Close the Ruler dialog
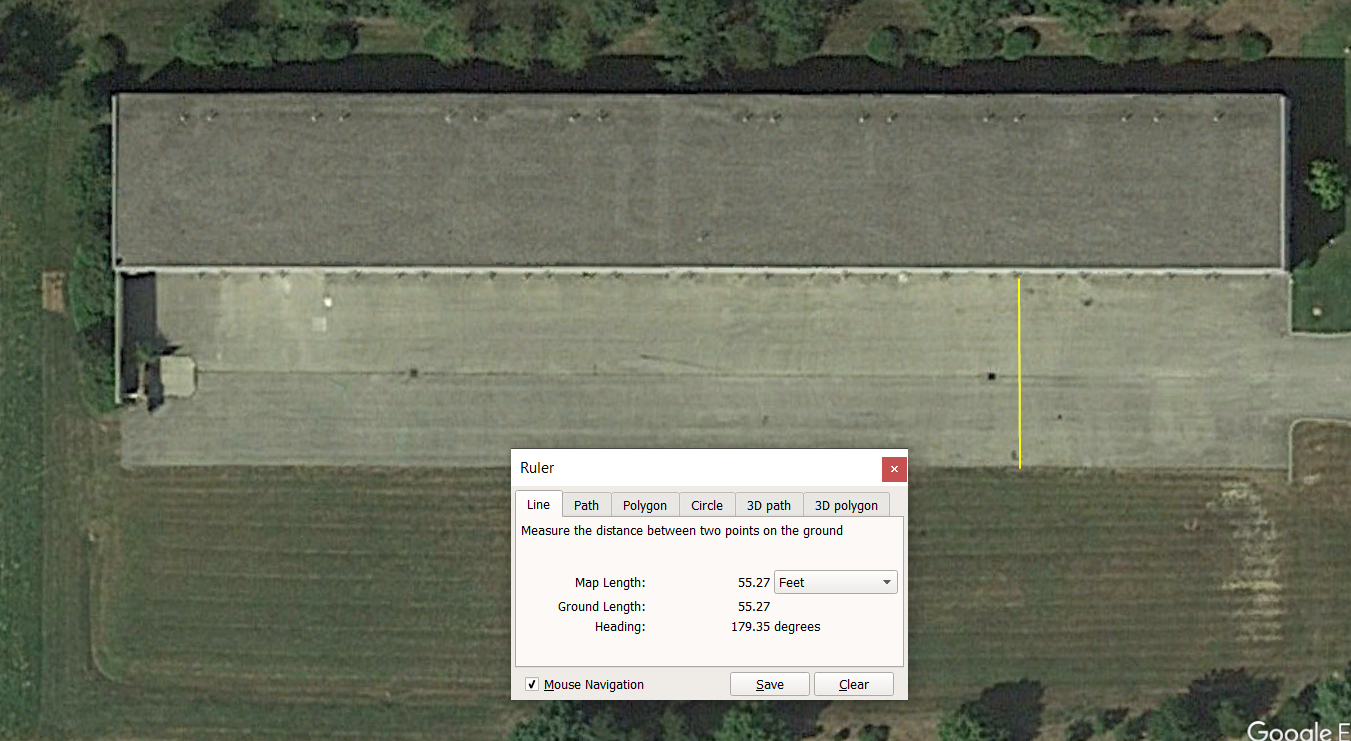1351x741 pixels. 894,468
